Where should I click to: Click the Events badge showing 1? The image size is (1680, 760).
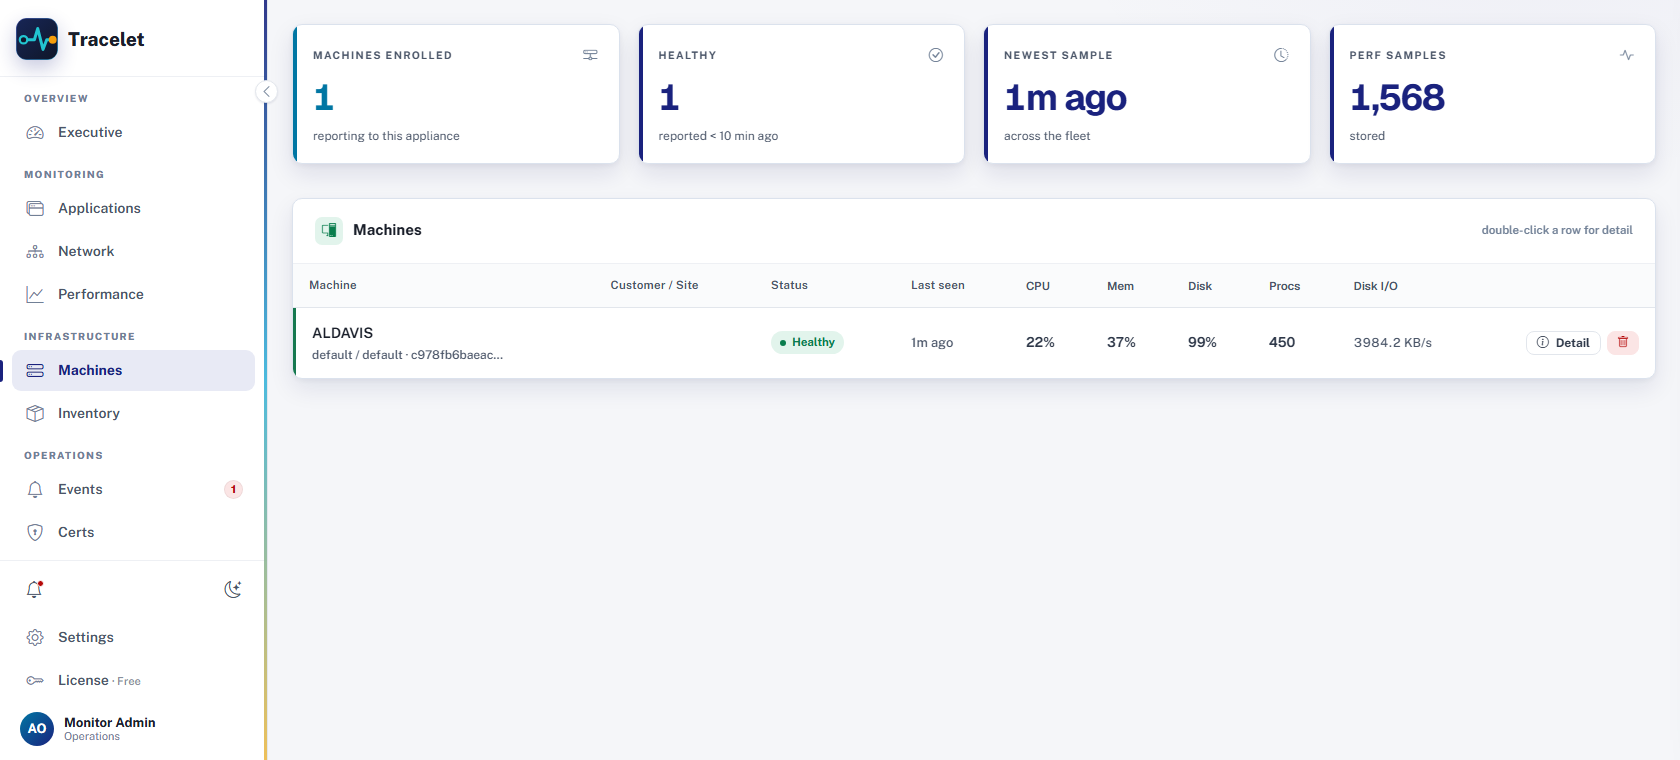[233, 489]
